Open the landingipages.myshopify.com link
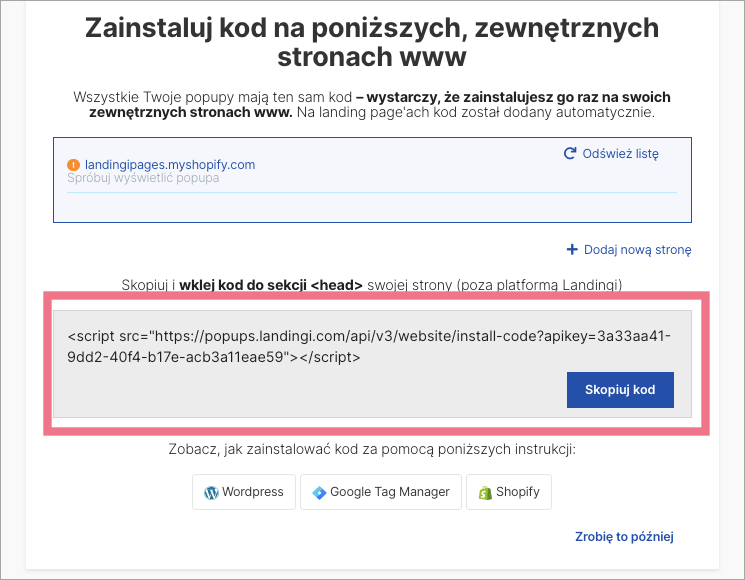The height and width of the screenshot is (580, 745). pos(168,164)
